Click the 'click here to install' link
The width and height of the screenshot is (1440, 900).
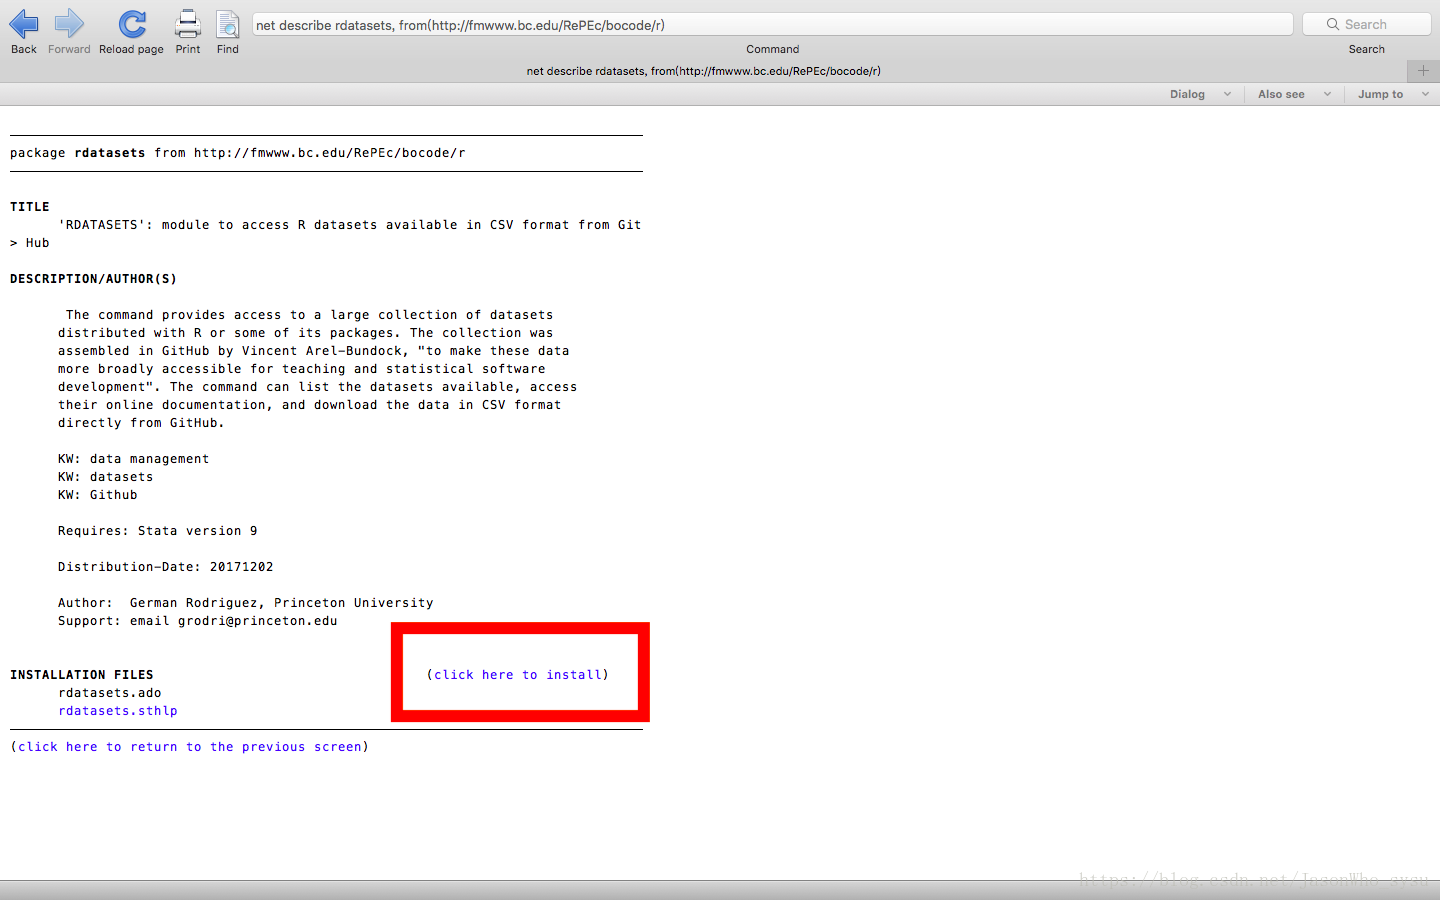(x=518, y=675)
